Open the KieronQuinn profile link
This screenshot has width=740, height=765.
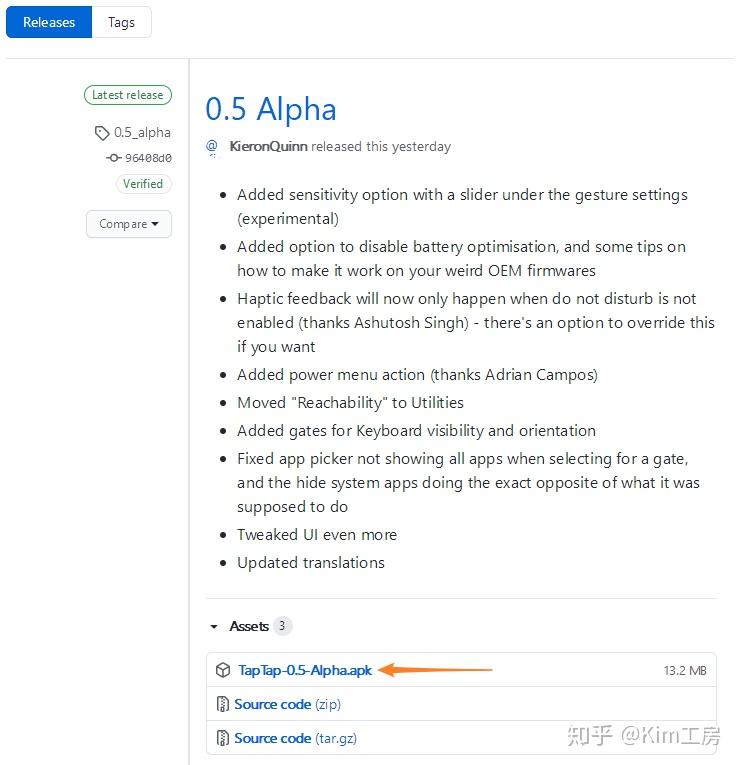click(268, 146)
